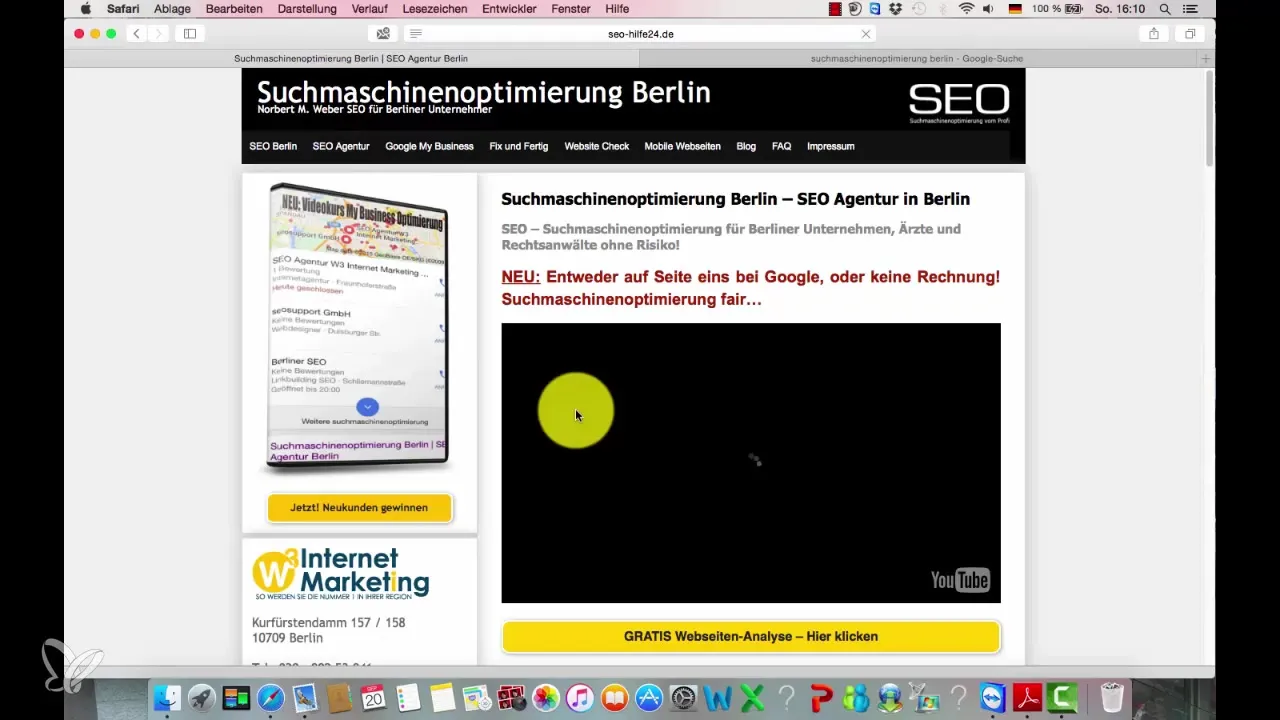Open App Store from the Dock
Image resolution: width=1280 pixels, height=720 pixels.
point(649,697)
